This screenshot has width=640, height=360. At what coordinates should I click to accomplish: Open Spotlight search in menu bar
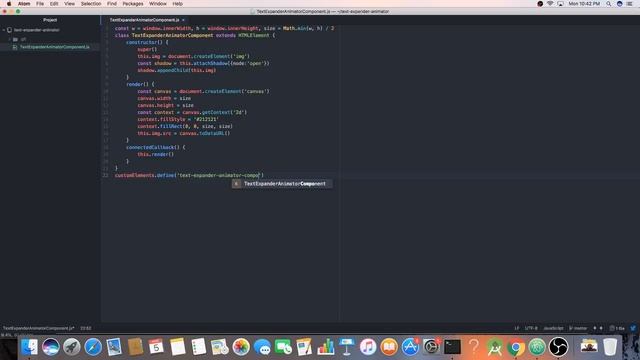tap(609, 4)
